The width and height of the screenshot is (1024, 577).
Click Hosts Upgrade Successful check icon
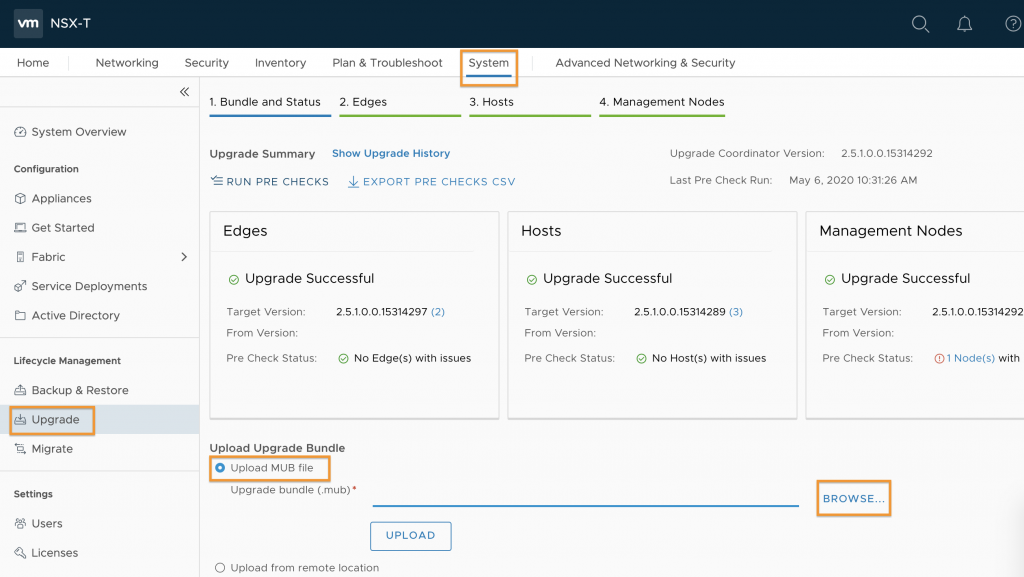(532, 279)
